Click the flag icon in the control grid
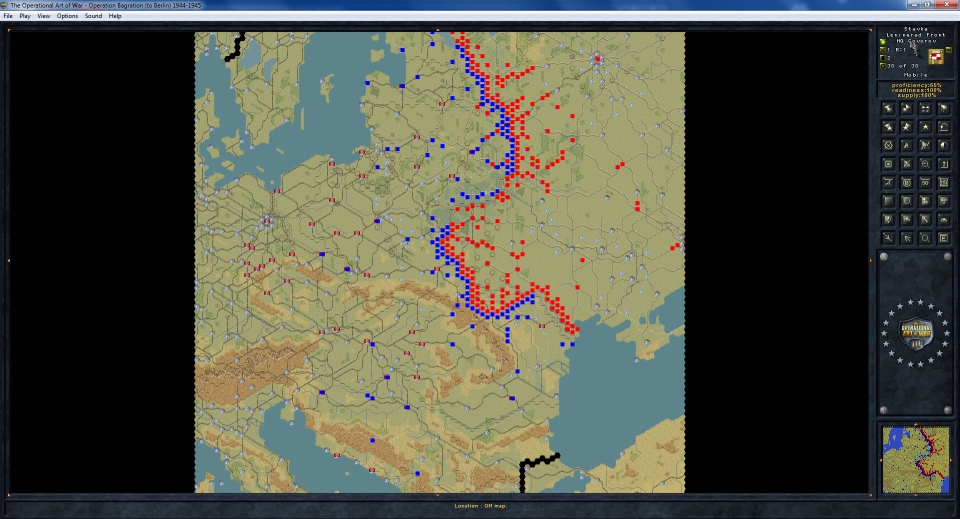The image size is (960, 519). pyautogui.click(x=943, y=108)
